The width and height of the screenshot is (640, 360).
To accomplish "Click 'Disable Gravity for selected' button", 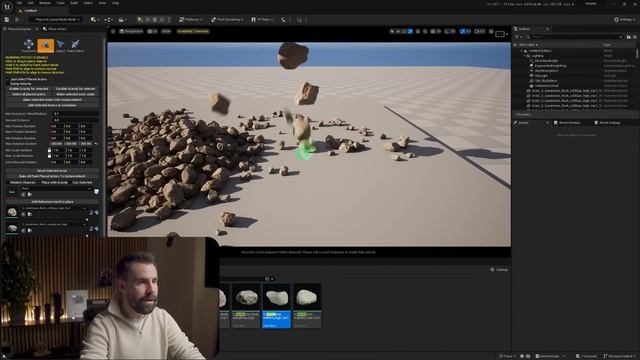I will pos(75,89).
